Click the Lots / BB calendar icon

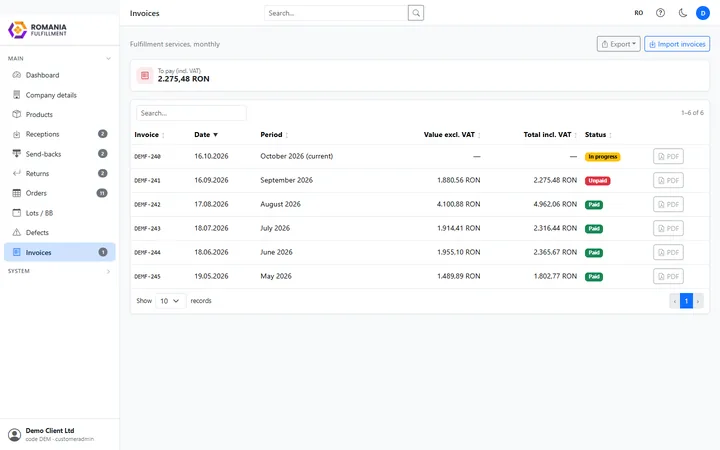point(17,213)
